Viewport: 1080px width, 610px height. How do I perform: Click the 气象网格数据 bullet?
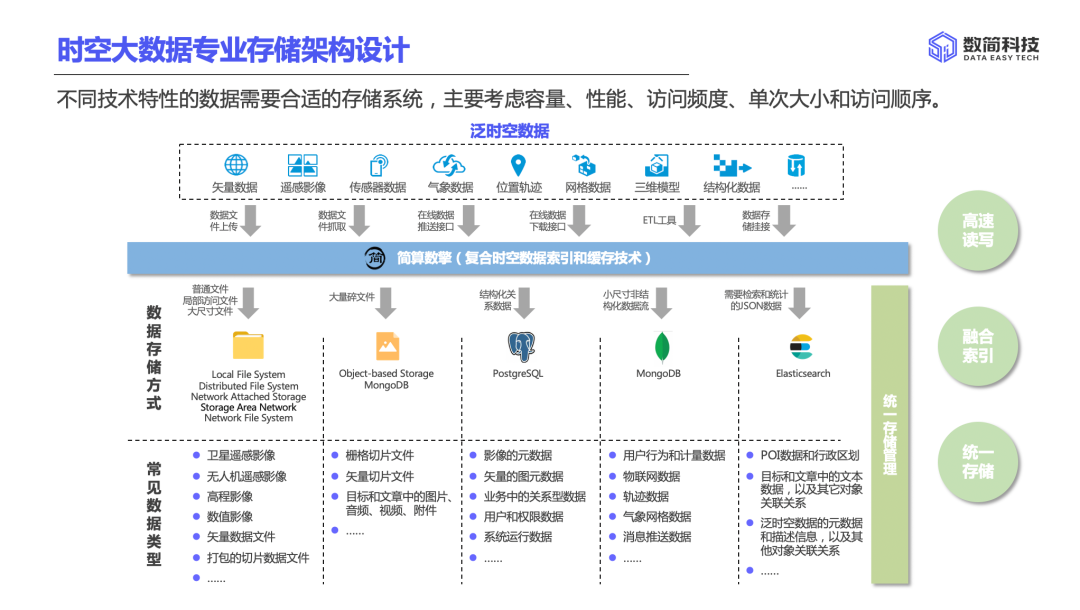click(x=656, y=516)
